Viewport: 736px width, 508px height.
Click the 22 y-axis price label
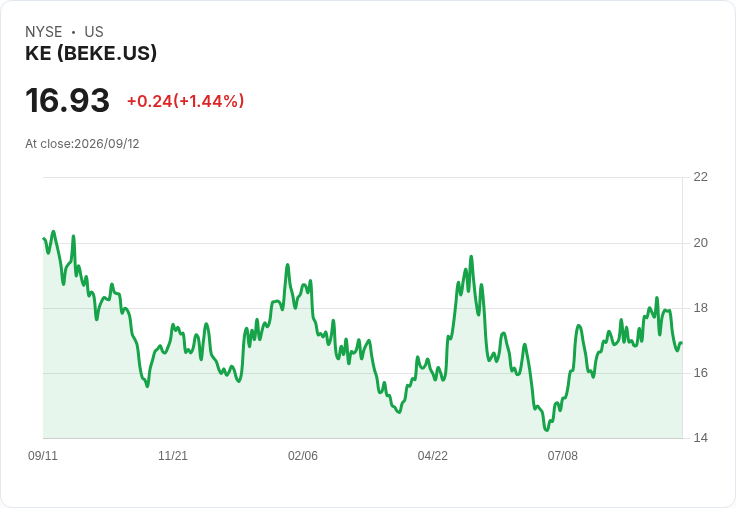tap(700, 177)
